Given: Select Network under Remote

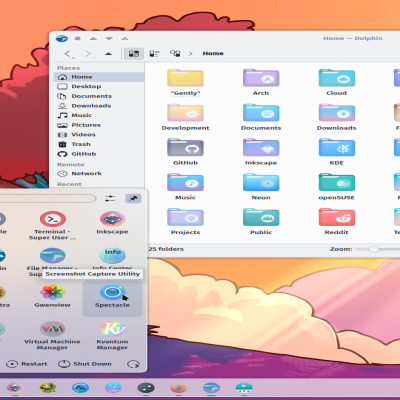Looking at the screenshot, I should [x=99, y=174].
